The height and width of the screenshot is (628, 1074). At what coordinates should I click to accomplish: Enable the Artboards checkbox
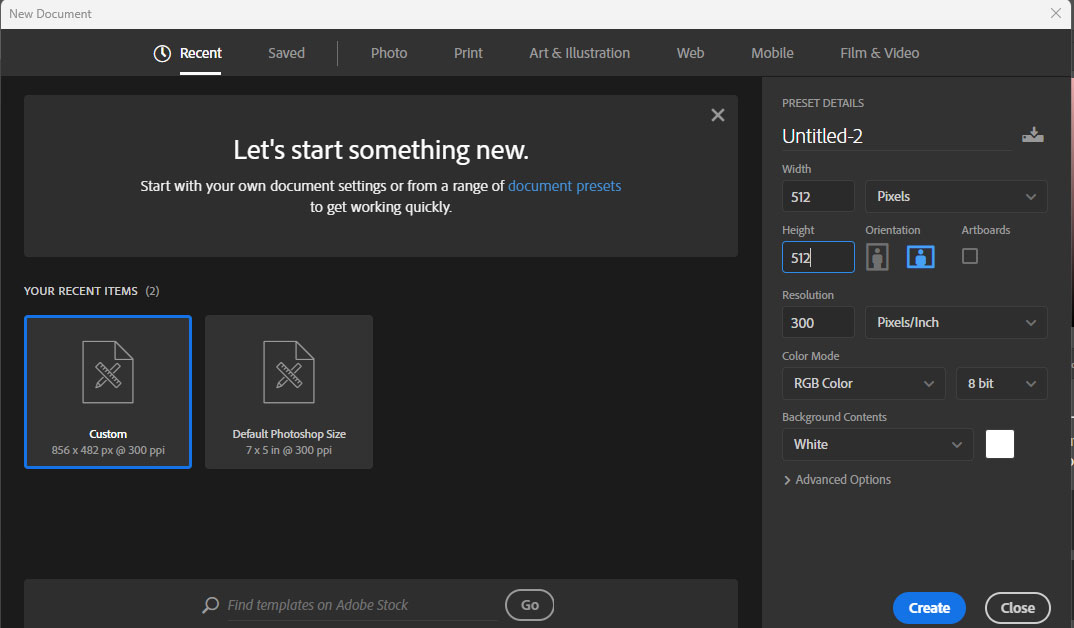[969, 256]
